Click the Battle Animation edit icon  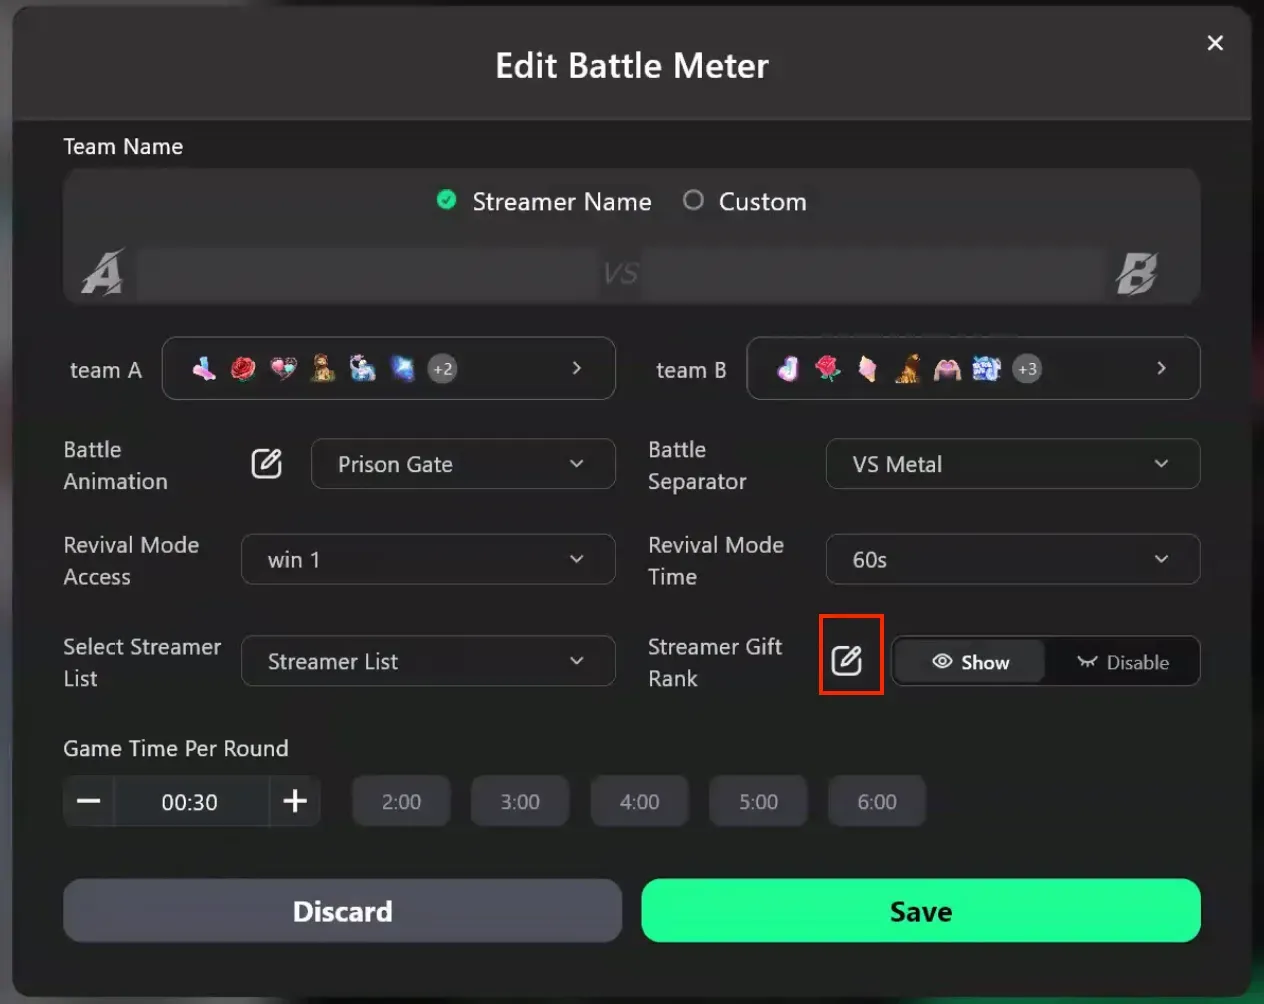point(266,464)
